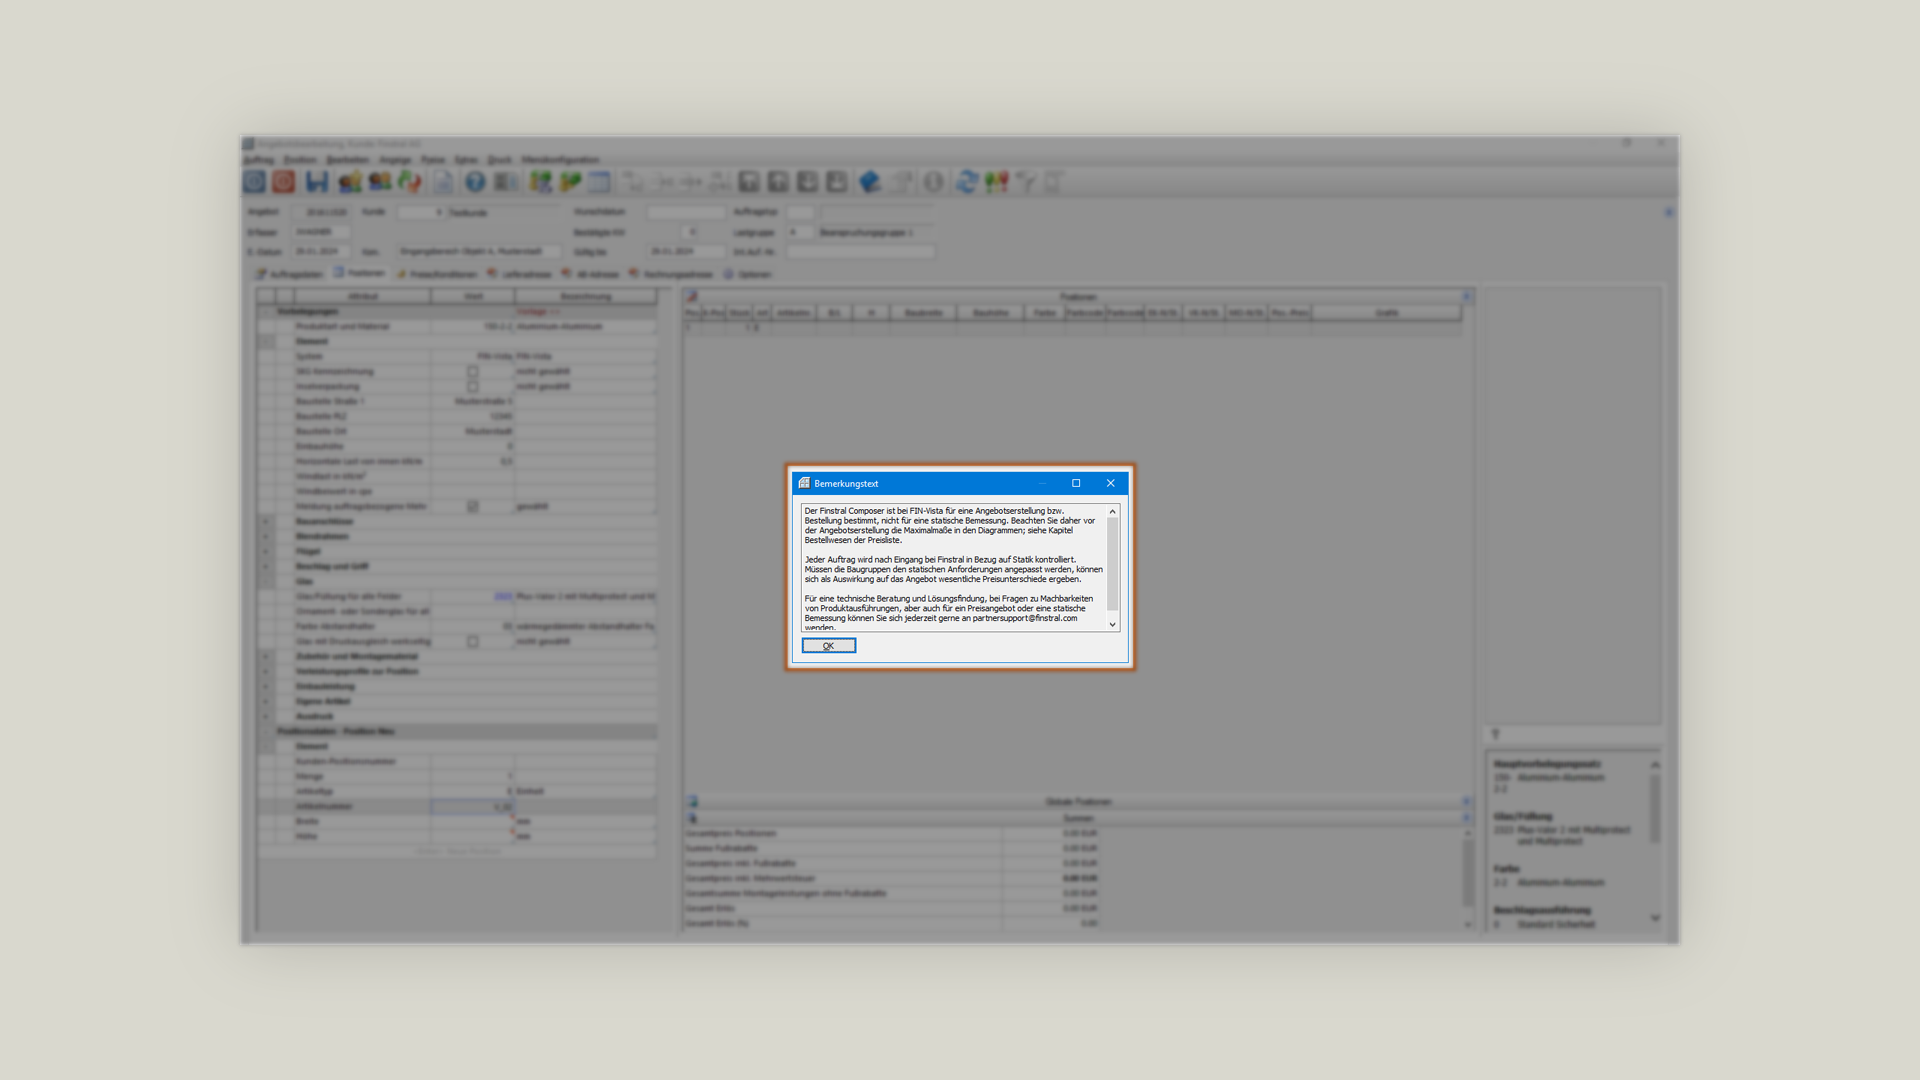Image resolution: width=1920 pixels, height=1080 pixels.
Task: Maximize the Bemerkungstext dialog
Action: [1076, 483]
